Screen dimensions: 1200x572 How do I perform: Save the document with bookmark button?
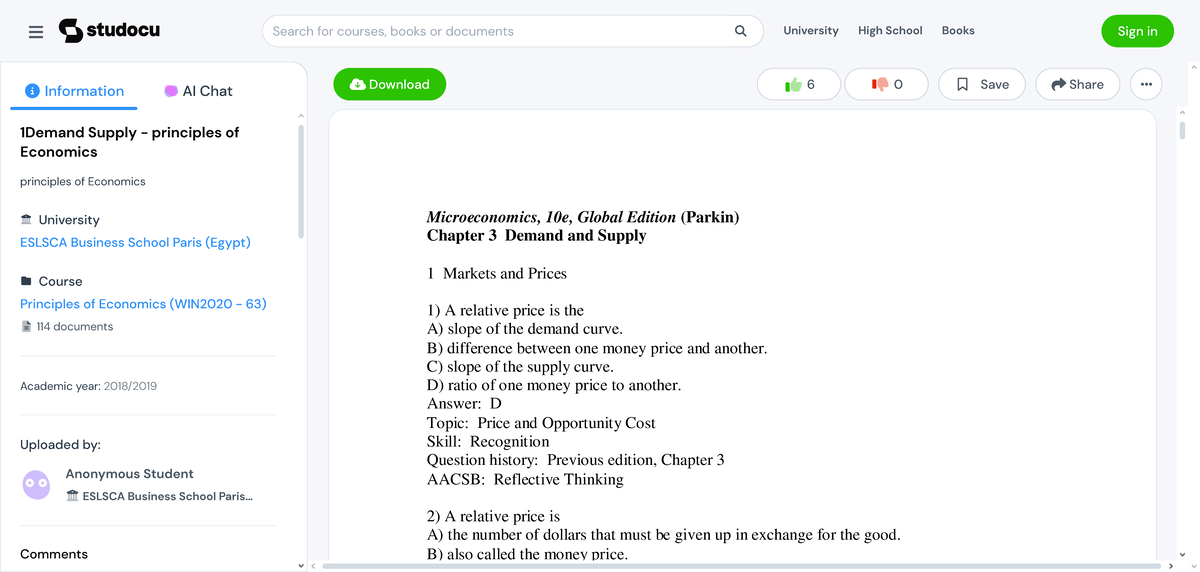point(982,85)
